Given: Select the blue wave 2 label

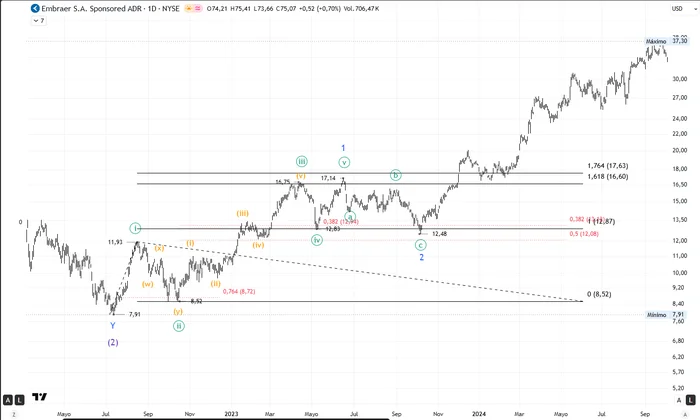Looking at the screenshot, I should coord(421,257).
